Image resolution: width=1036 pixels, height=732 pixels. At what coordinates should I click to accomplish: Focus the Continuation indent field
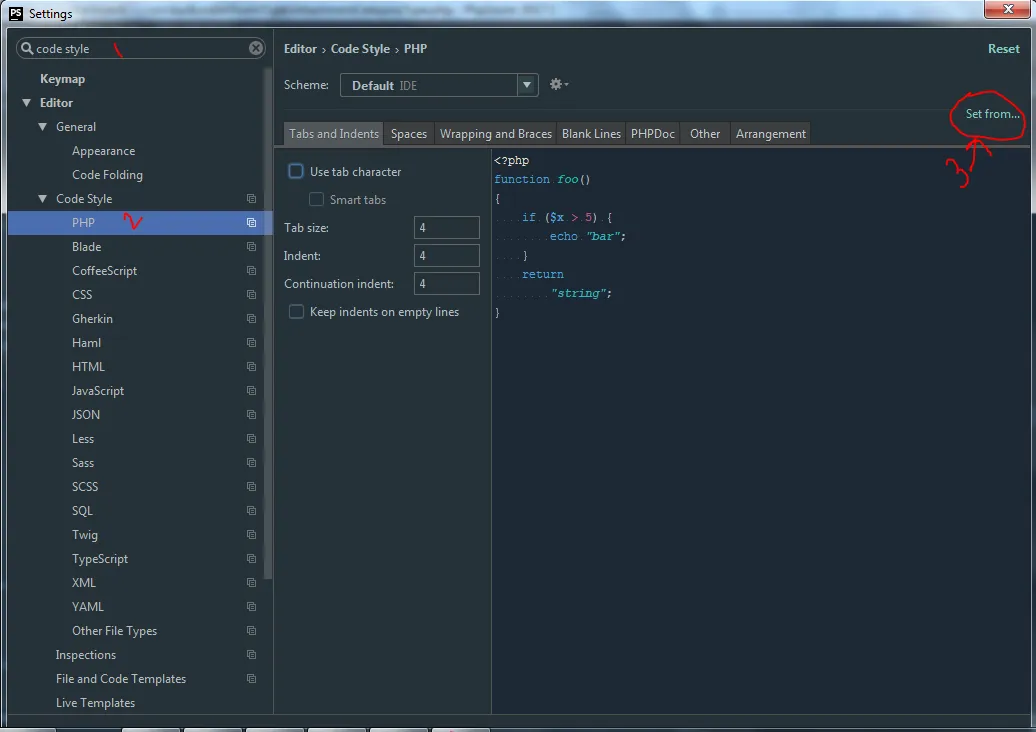pos(447,283)
